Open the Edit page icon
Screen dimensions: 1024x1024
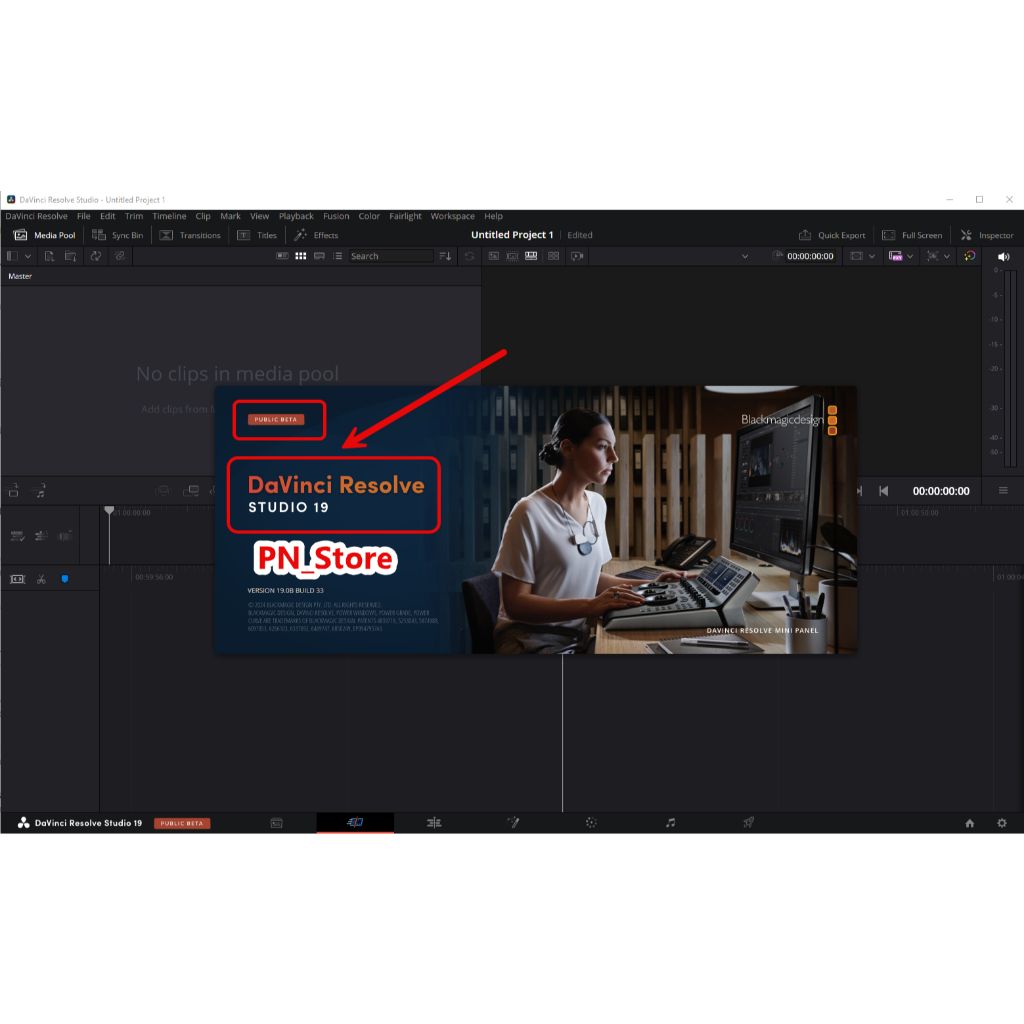click(x=434, y=823)
